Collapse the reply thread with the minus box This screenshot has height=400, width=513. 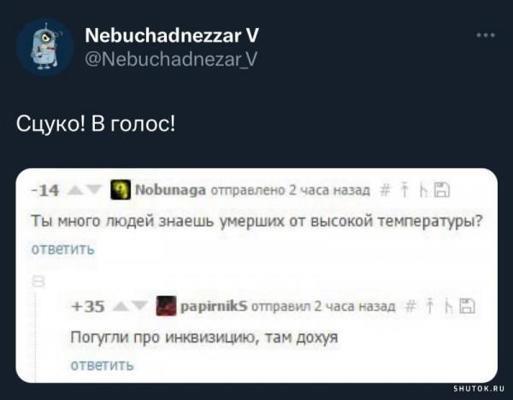pyautogui.click(x=38, y=282)
